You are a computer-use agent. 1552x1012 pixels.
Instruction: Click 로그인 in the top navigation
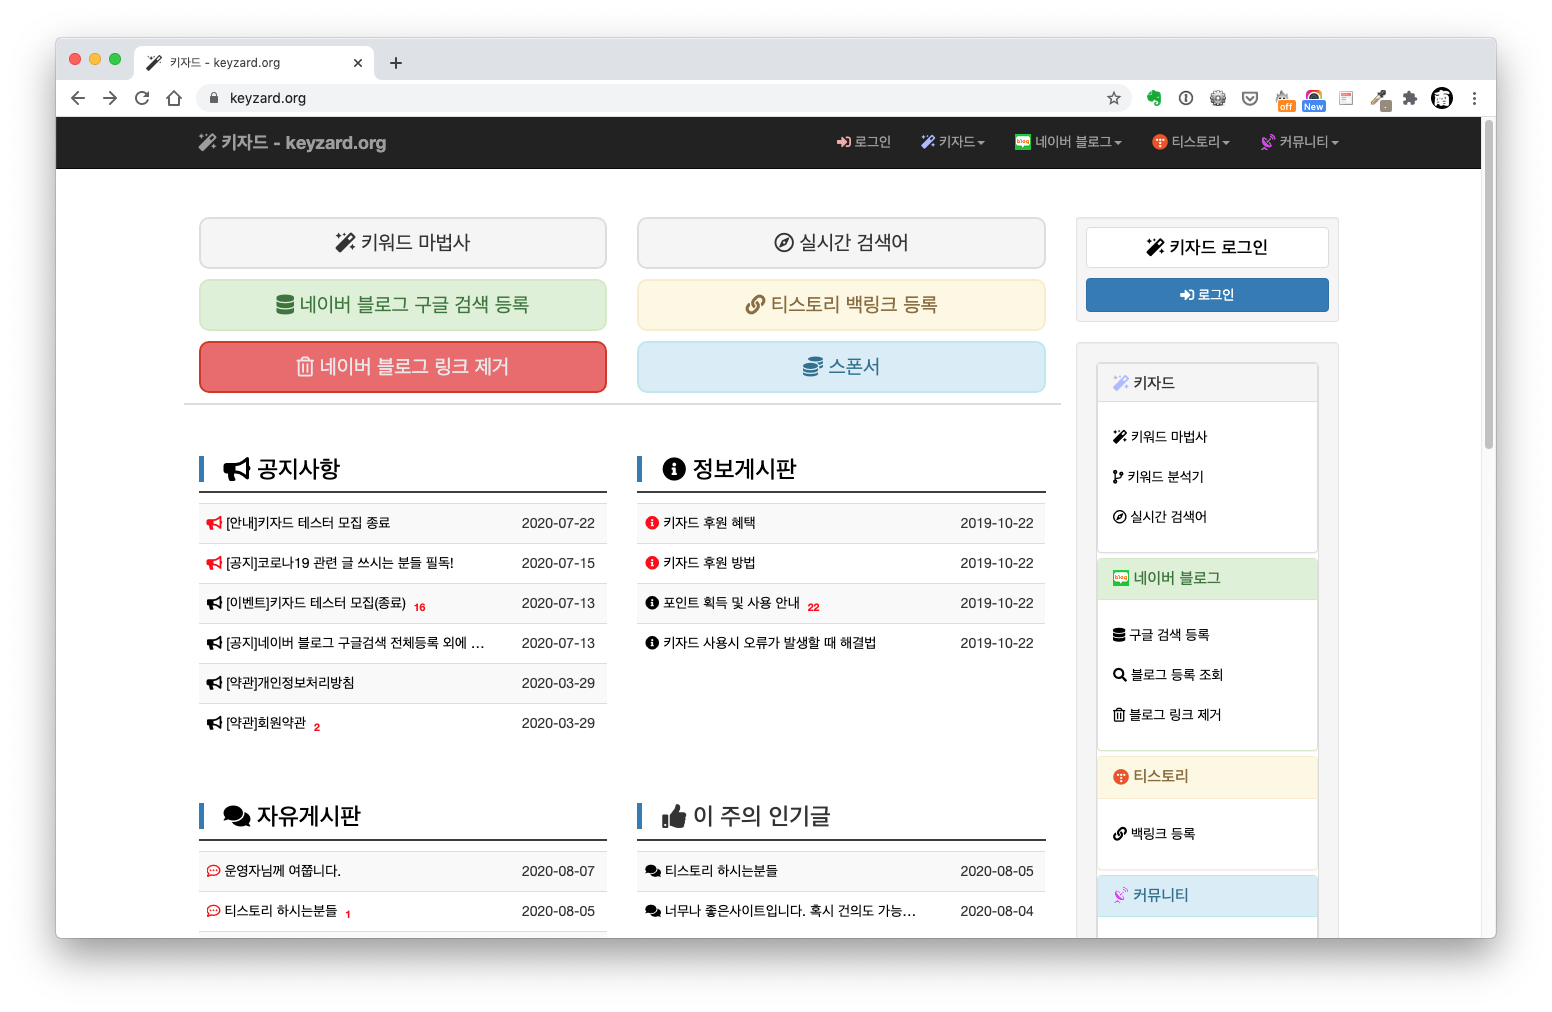[864, 142]
